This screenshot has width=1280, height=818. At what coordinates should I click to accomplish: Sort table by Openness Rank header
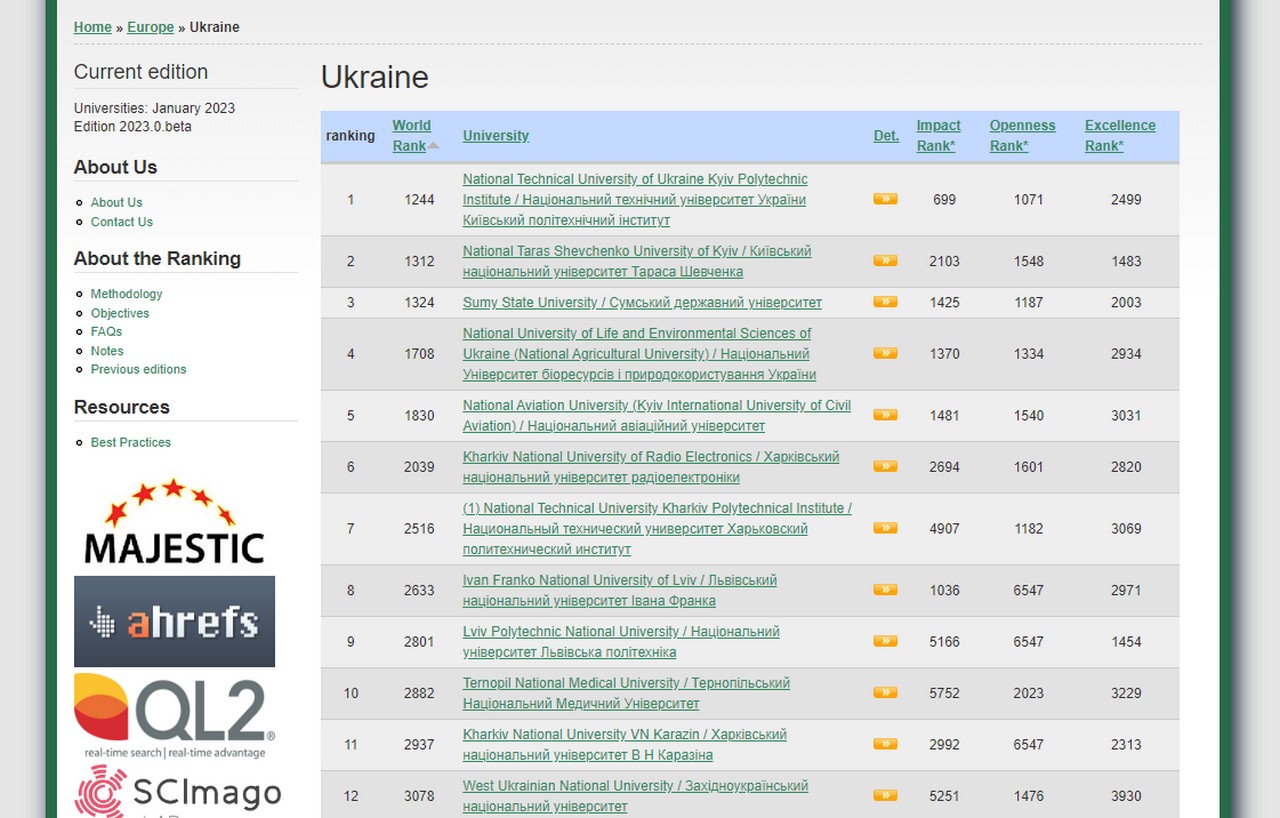click(x=1022, y=135)
